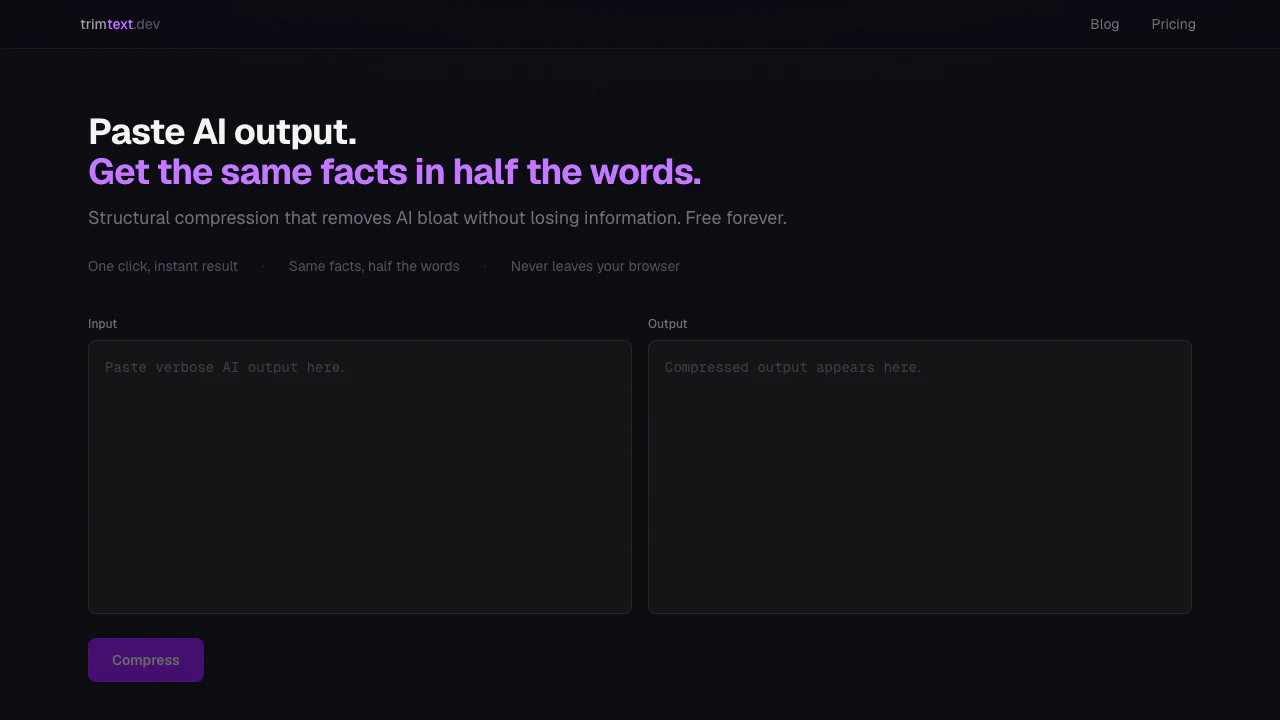Go to the Pricing page
This screenshot has width=1280, height=720.
[1173, 24]
